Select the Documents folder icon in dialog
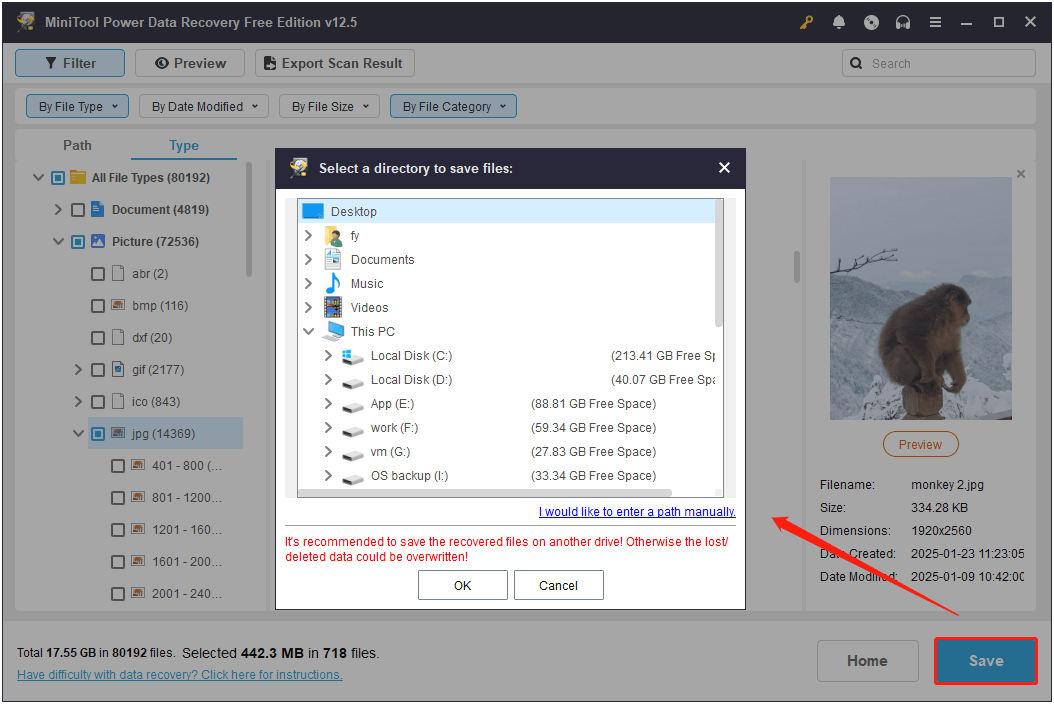1054x705 pixels. [333, 259]
